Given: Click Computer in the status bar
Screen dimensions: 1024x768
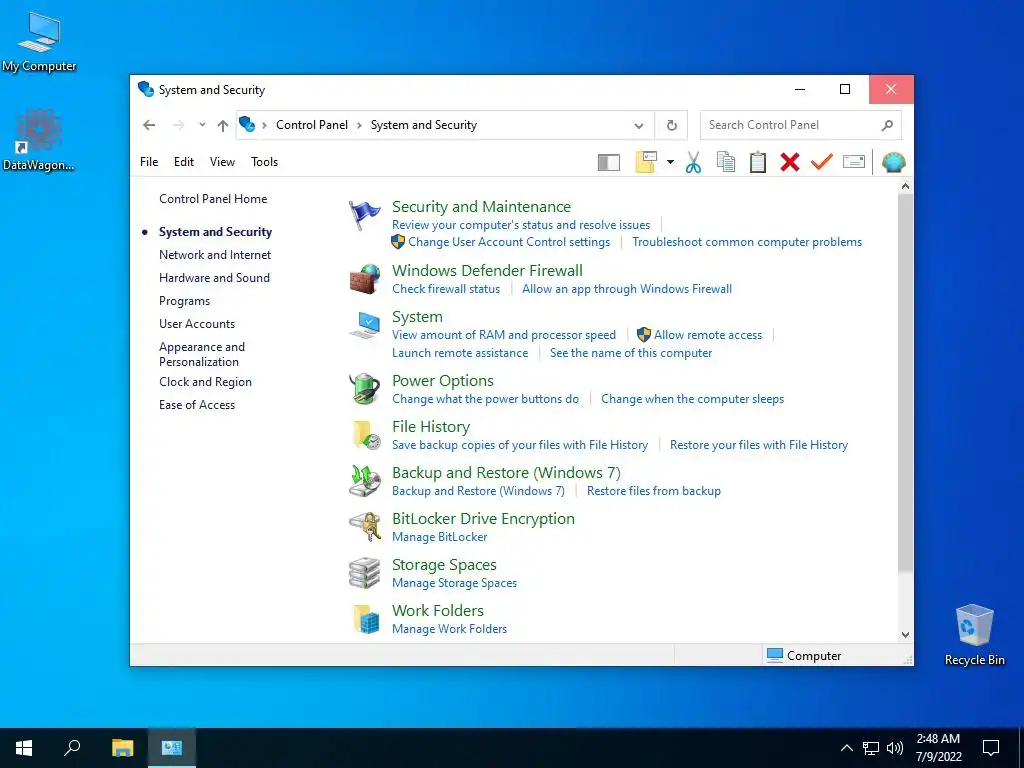Looking at the screenshot, I should tap(804, 655).
